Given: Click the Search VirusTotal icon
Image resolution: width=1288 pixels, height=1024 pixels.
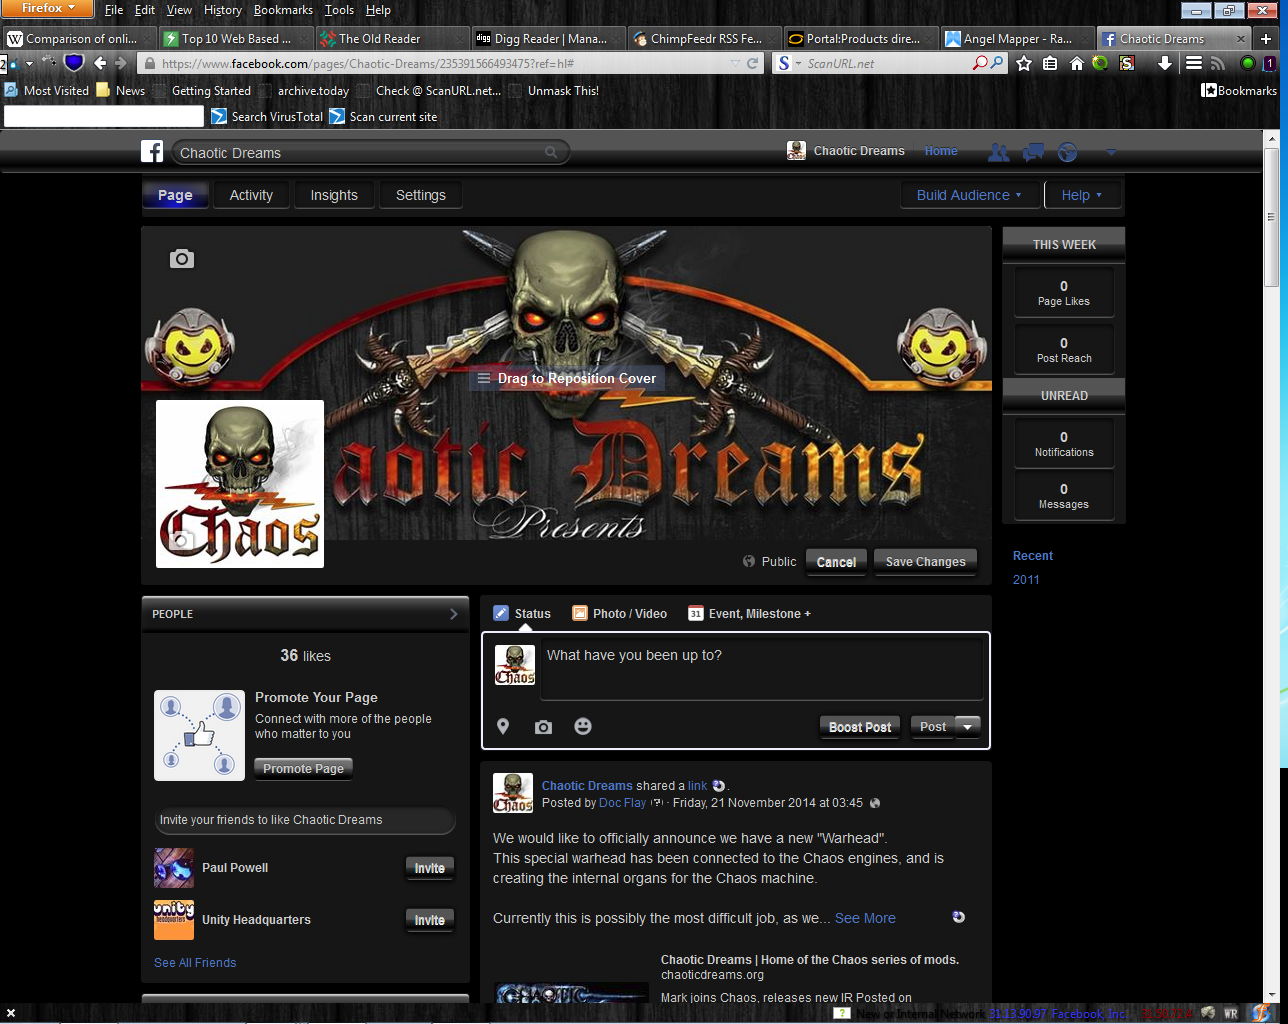Looking at the screenshot, I should [x=219, y=116].
